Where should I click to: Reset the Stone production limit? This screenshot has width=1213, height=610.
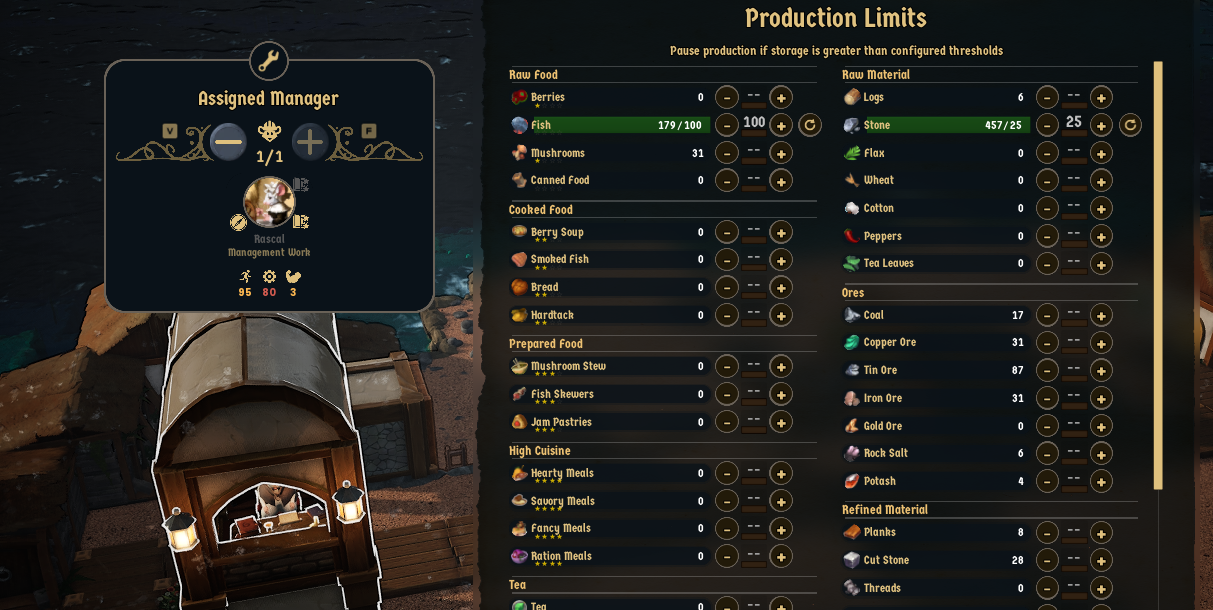coord(1130,125)
